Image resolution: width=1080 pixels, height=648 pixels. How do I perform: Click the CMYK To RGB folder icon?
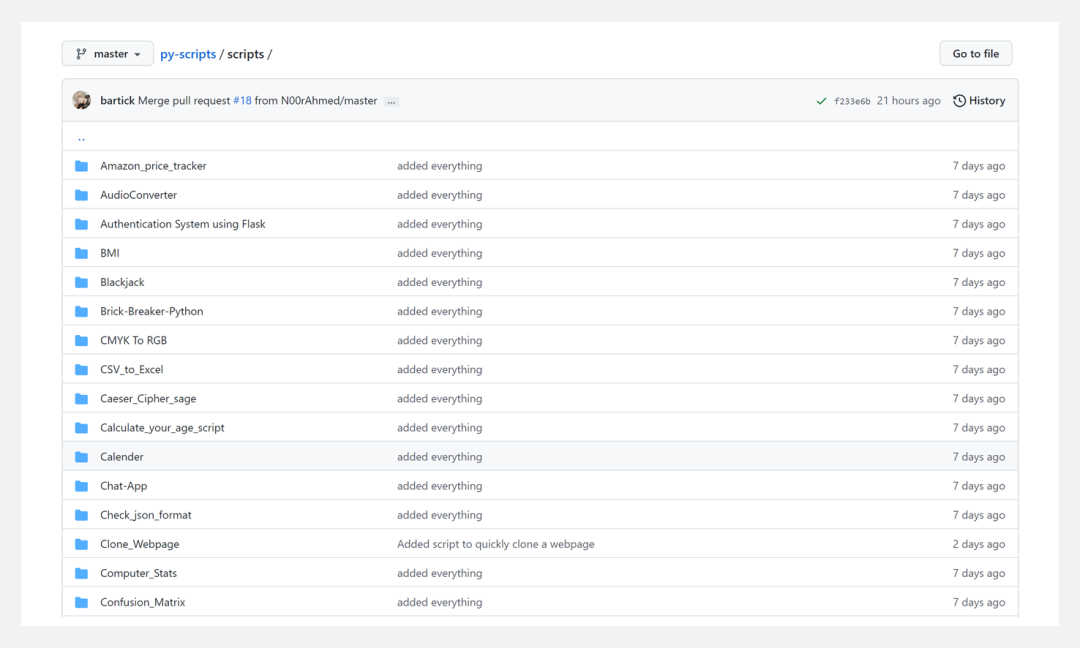tap(82, 341)
